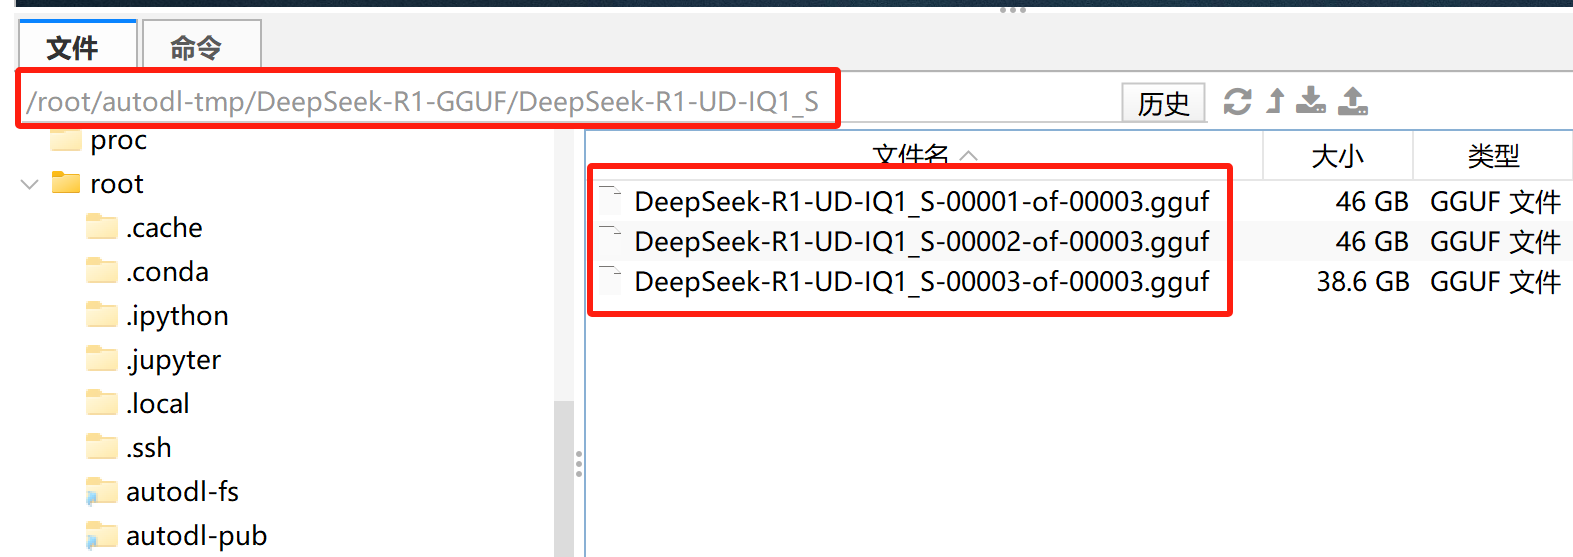The image size is (1573, 557).
Task: Select the proc folder in tree
Action: click(x=119, y=141)
